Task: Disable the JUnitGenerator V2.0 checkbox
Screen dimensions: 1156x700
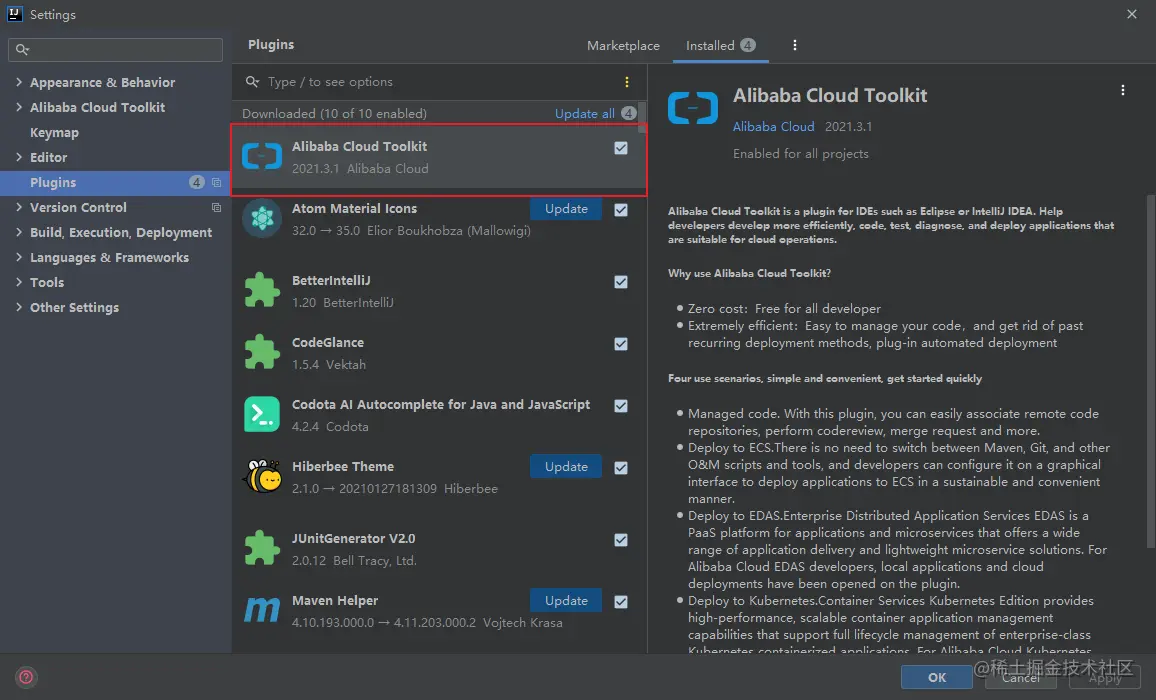Action: [x=621, y=540]
